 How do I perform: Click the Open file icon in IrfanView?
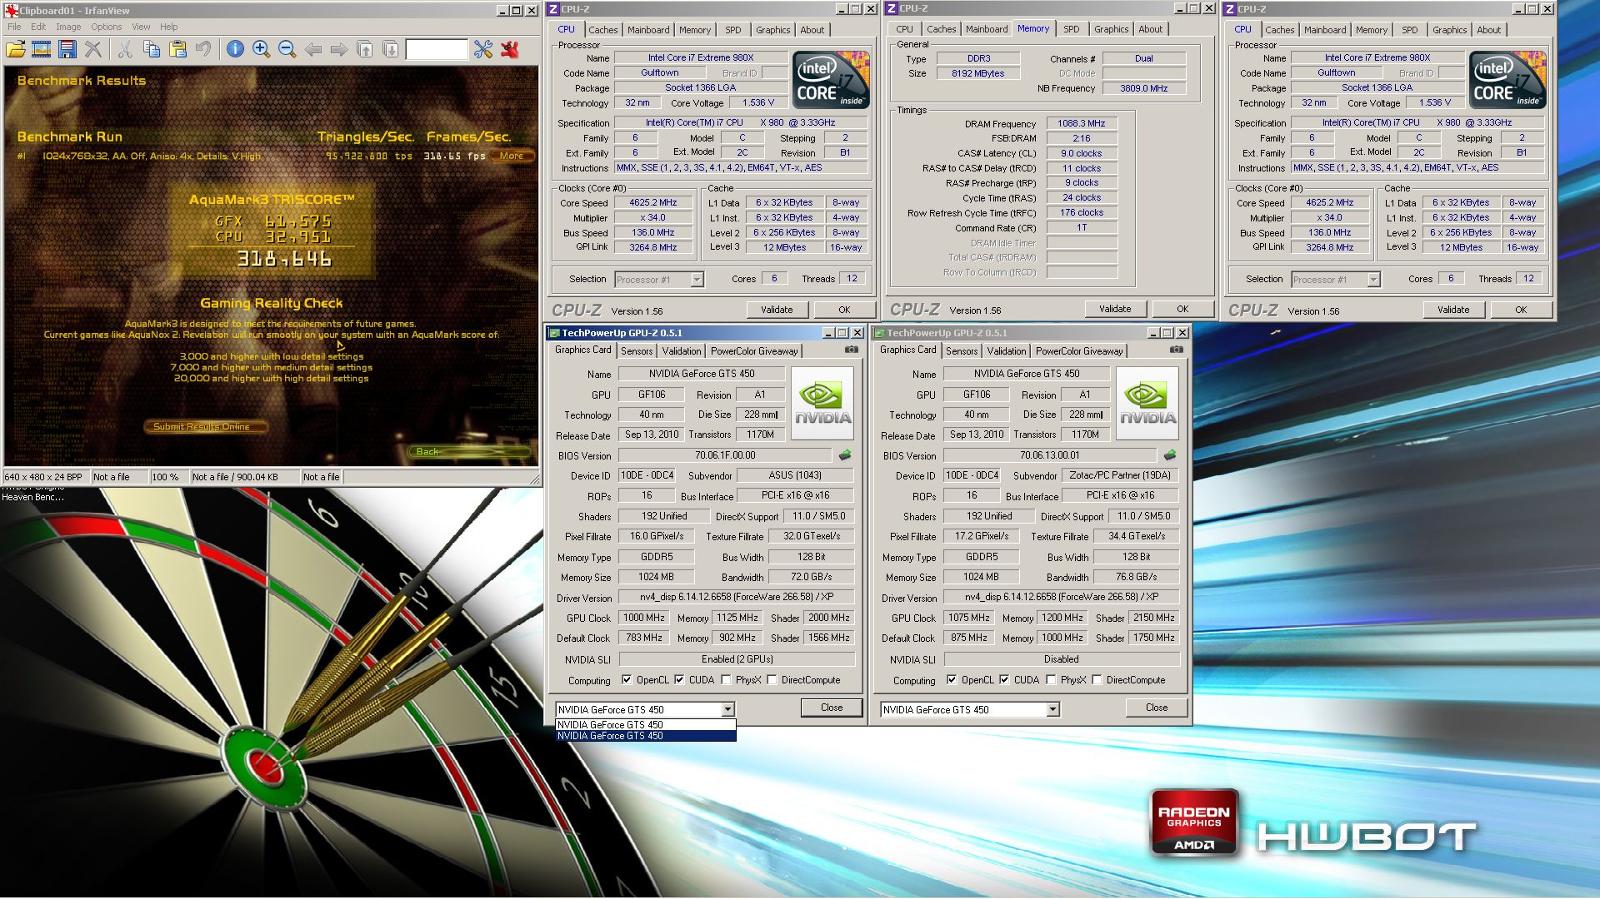(x=16, y=49)
